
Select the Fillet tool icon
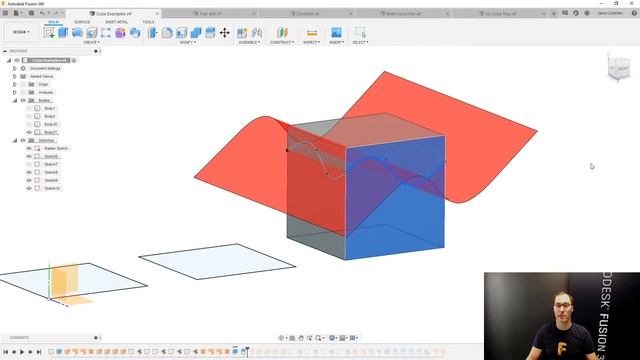pos(167,33)
